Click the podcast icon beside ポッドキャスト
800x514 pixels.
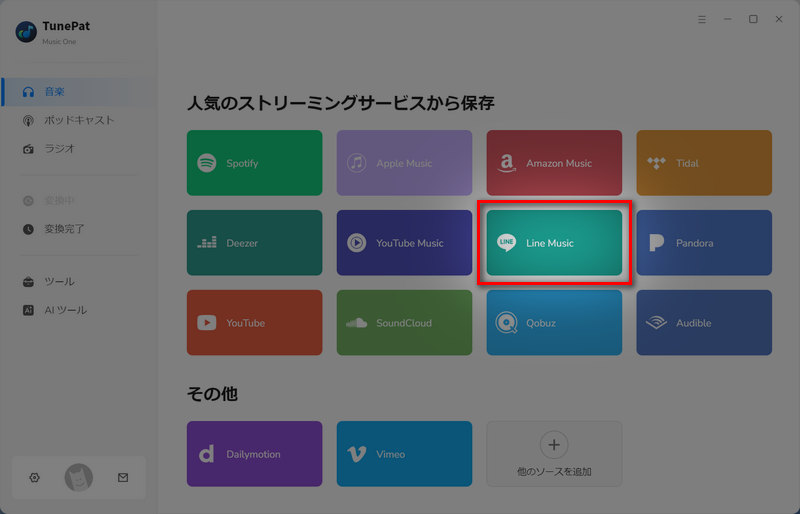tap(29, 120)
